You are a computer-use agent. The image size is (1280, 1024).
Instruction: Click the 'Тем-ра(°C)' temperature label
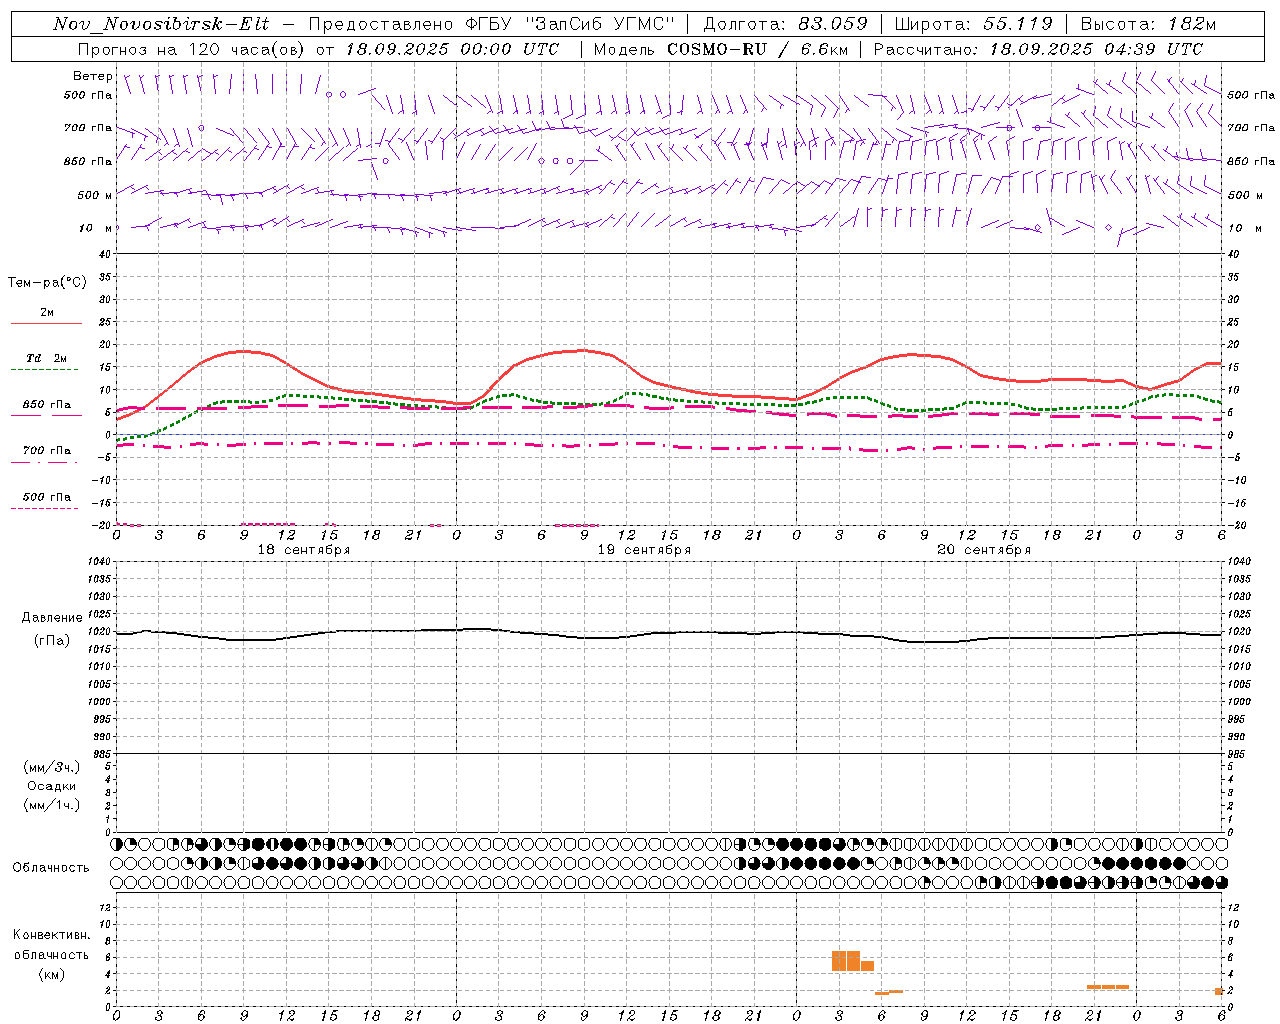pos(47,283)
